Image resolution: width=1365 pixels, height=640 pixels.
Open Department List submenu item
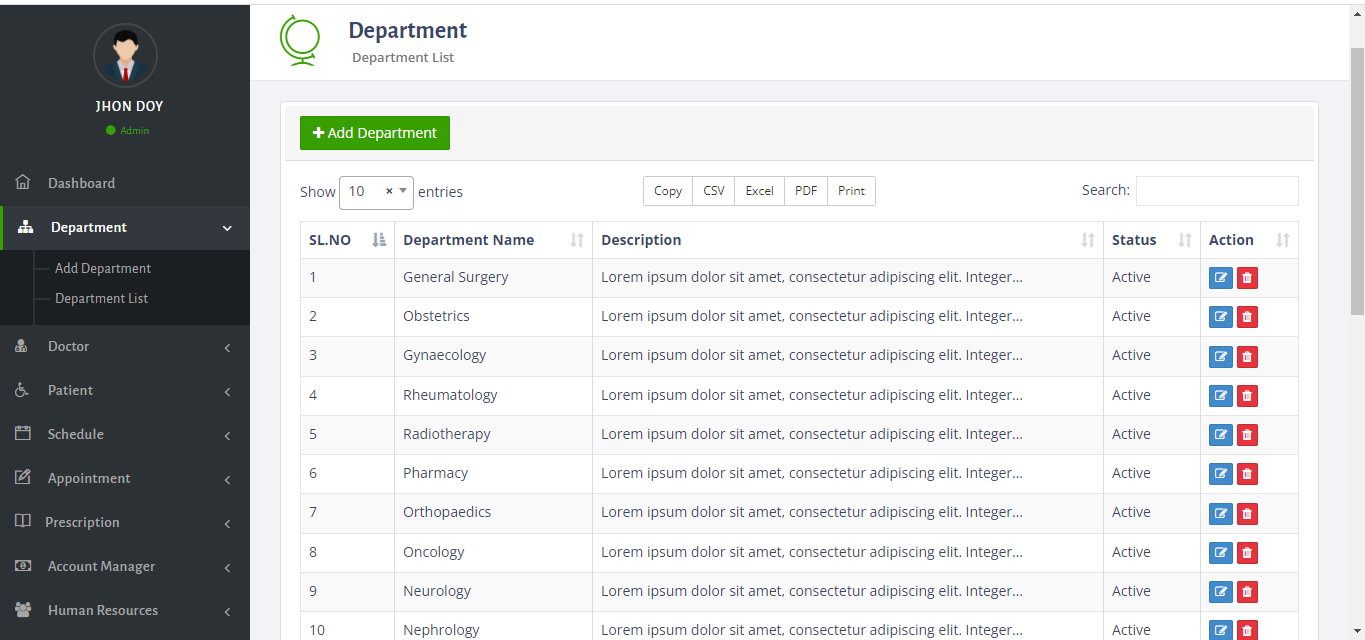(101, 299)
